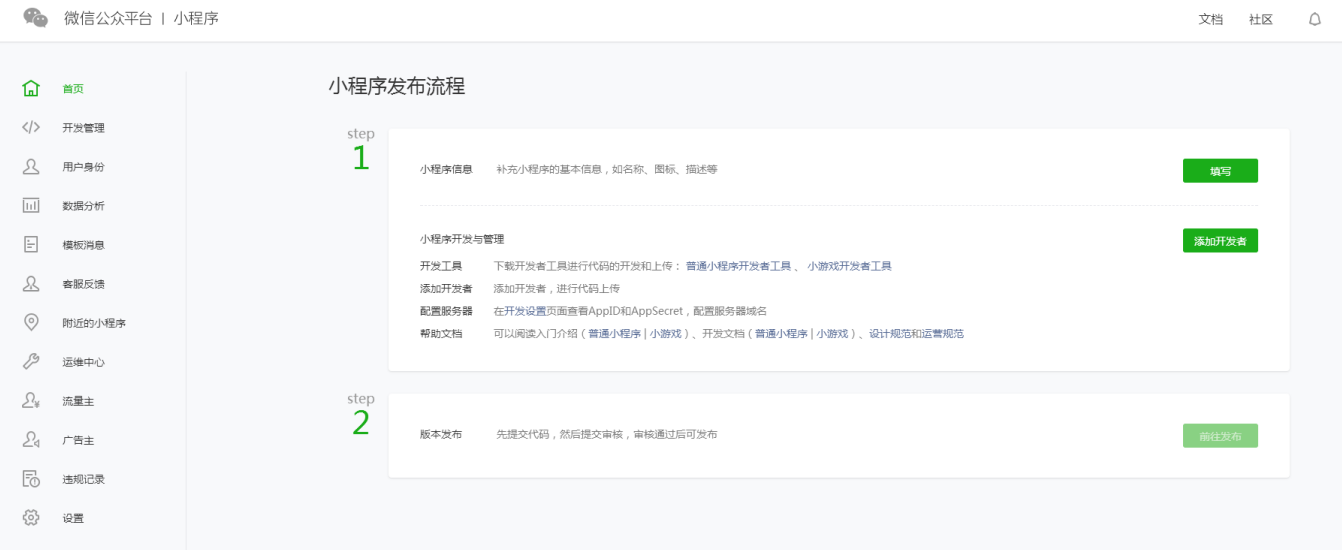The image size is (1342, 550).
Task: Click the 数据分析 bar chart icon
Action: tap(31, 205)
